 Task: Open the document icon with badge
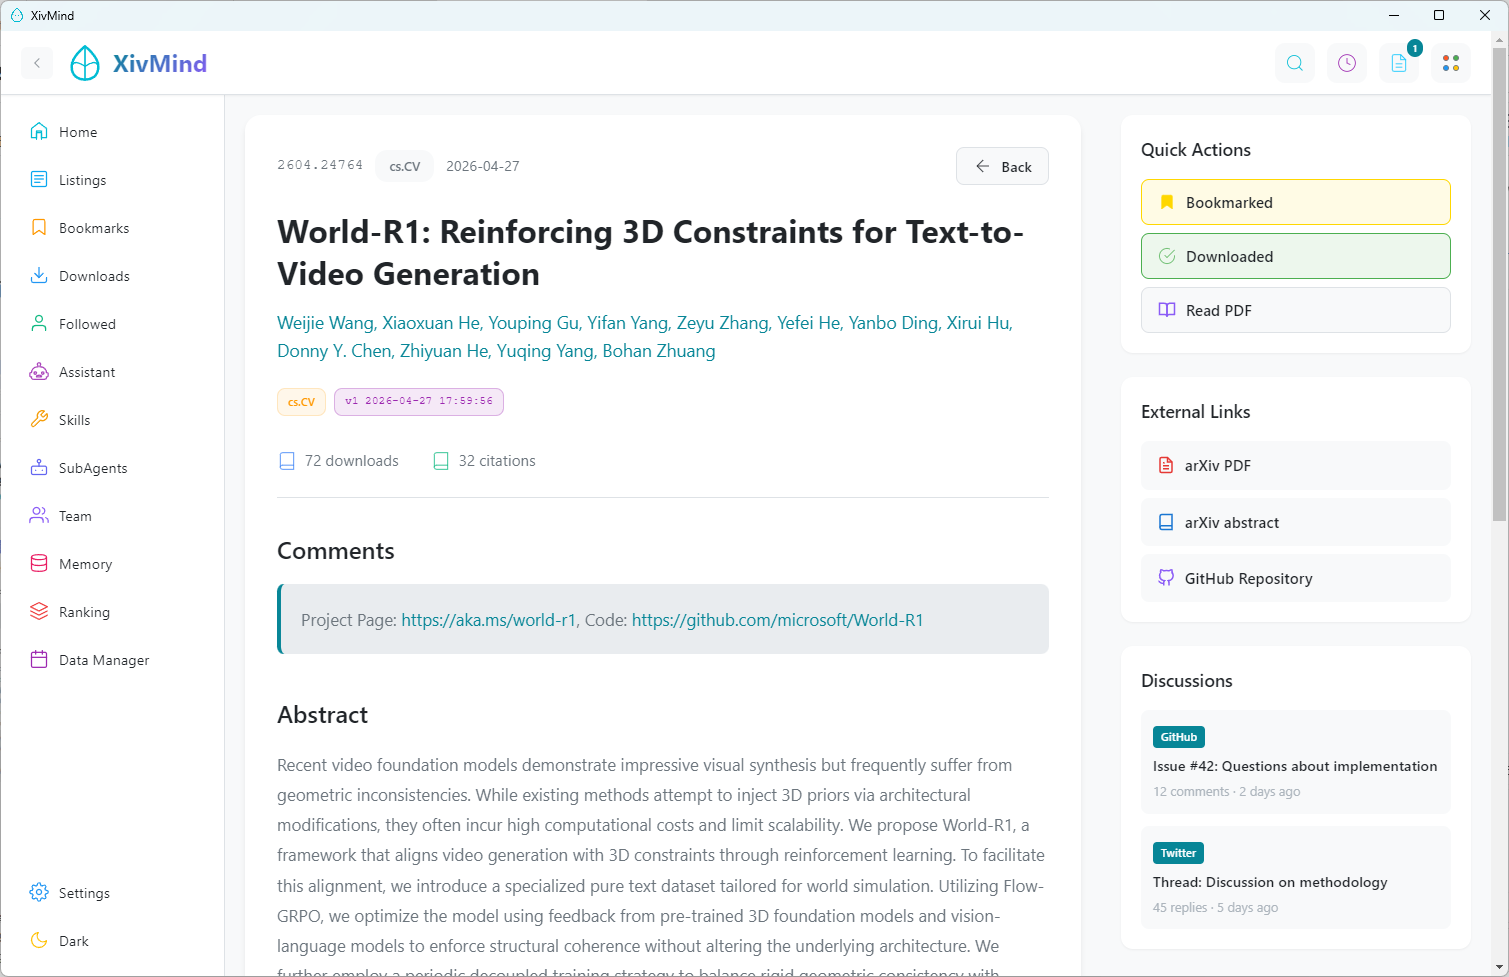pos(1399,63)
